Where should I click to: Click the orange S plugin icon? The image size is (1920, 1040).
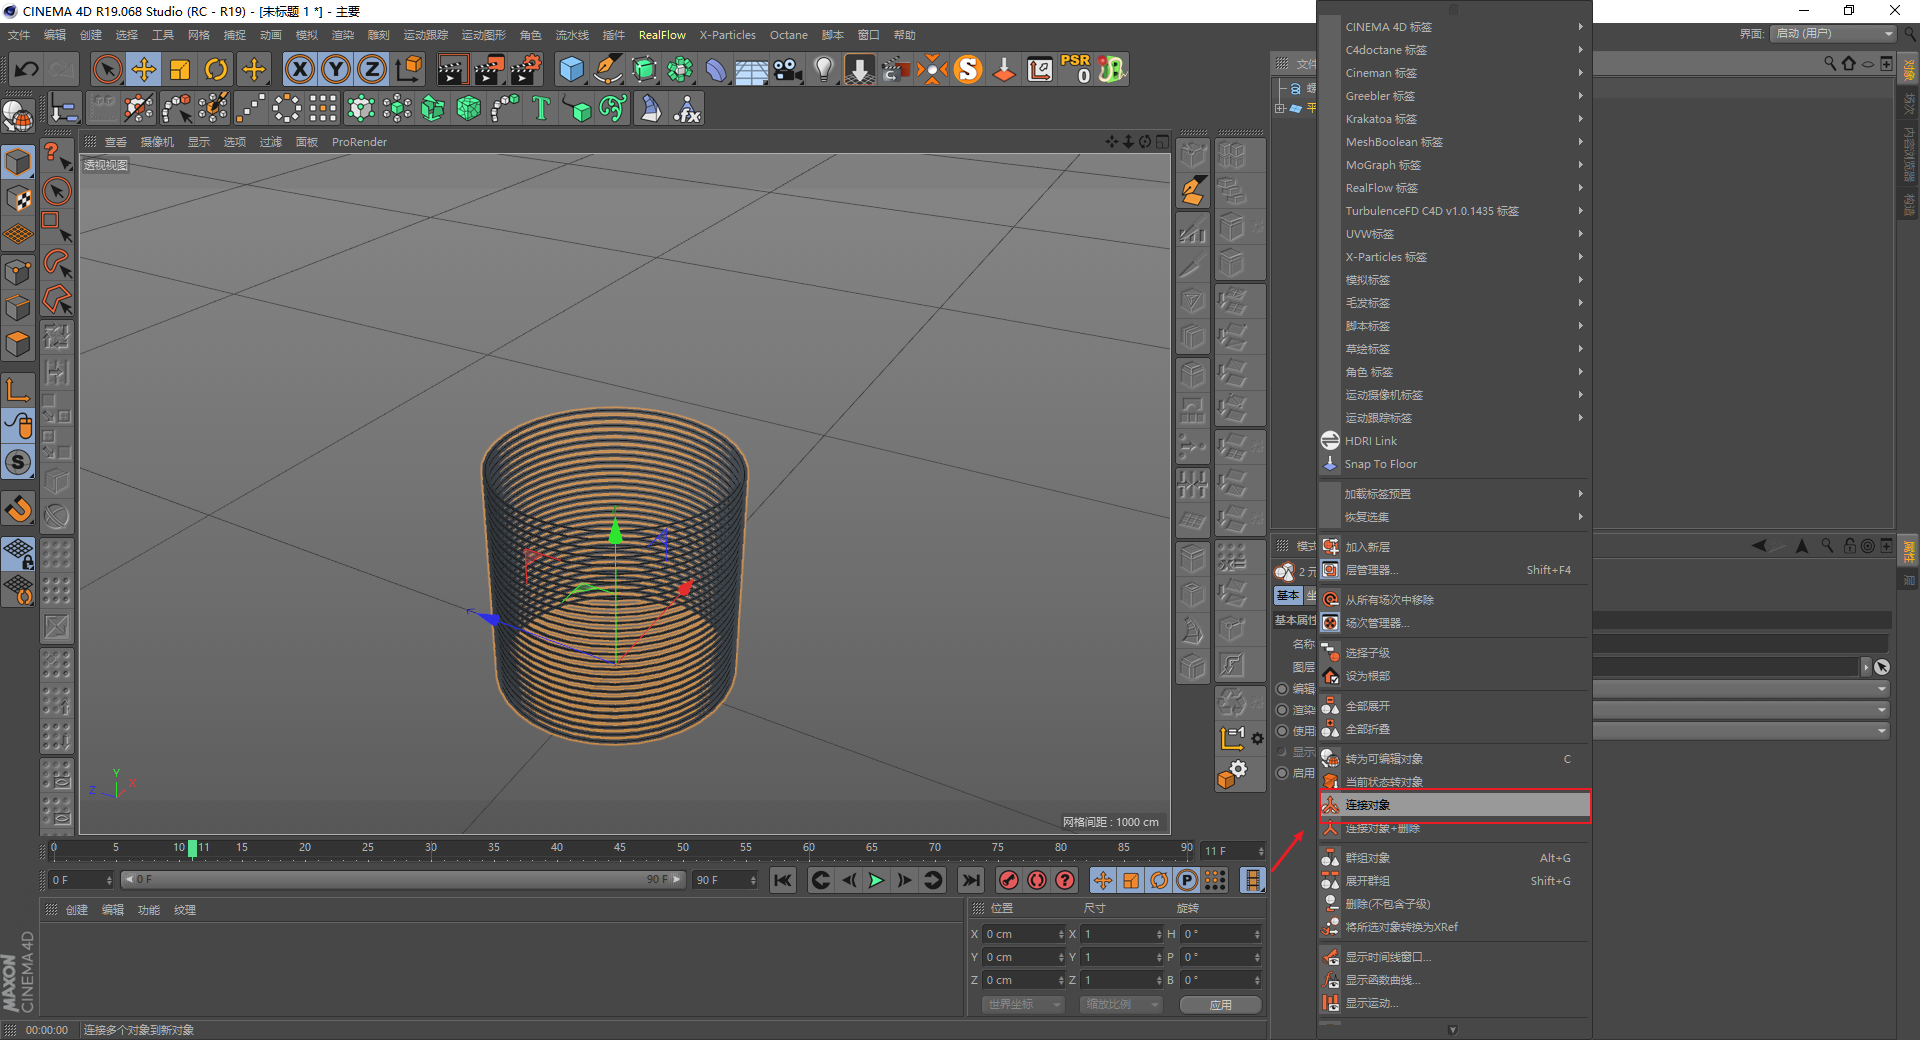[x=967, y=69]
